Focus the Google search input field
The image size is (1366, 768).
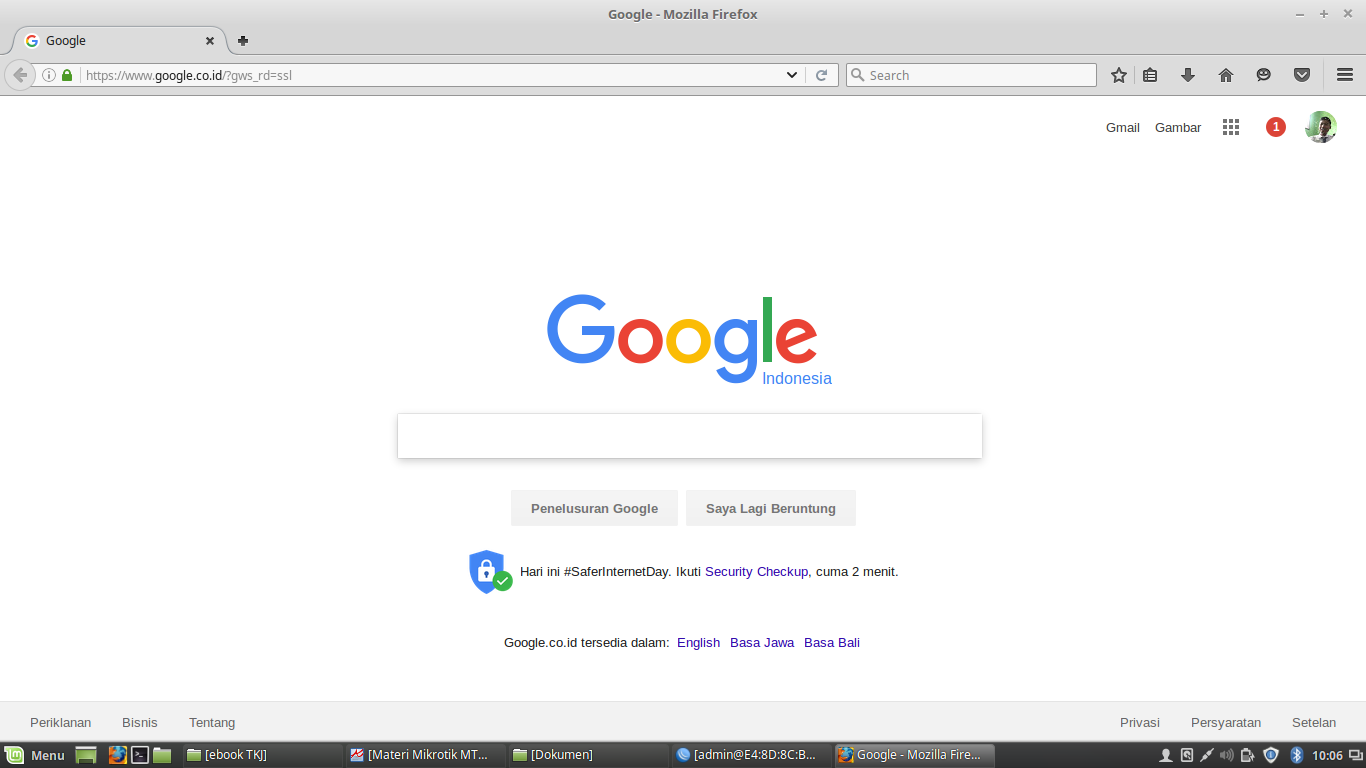[690, 436]
